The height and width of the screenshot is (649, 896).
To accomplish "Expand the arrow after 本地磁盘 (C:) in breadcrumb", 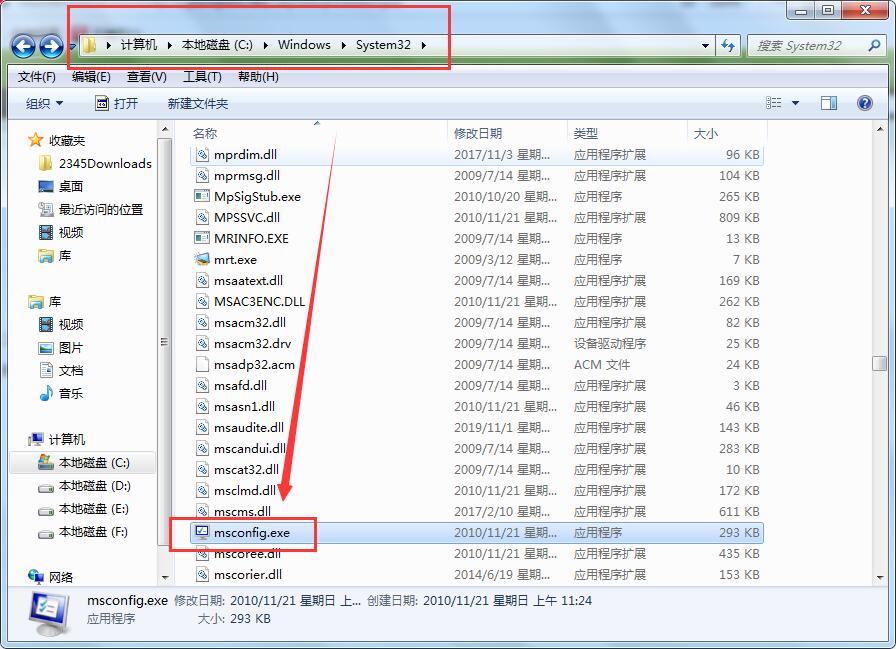I will tap(266, 45).
